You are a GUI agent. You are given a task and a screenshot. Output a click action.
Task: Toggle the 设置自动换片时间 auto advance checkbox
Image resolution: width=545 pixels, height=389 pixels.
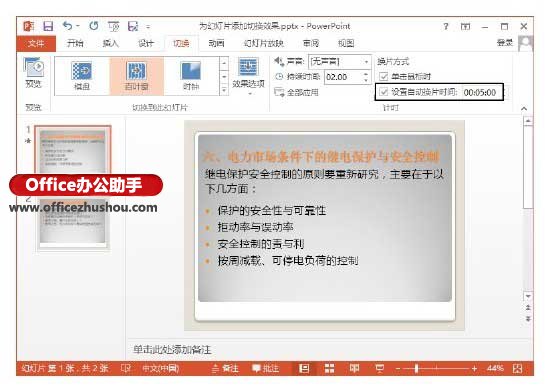point(383,92)
